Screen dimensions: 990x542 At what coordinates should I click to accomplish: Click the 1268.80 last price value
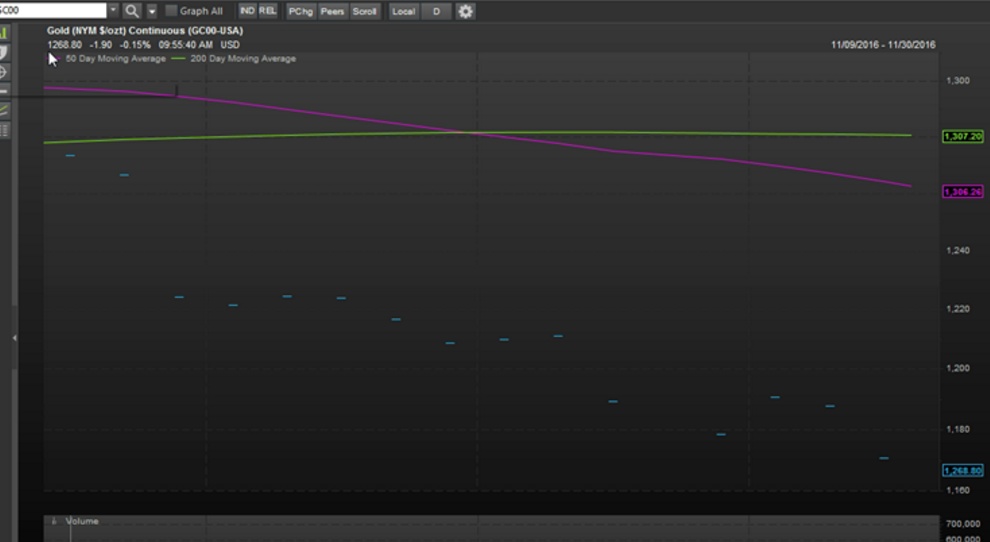tap(64, 45)
